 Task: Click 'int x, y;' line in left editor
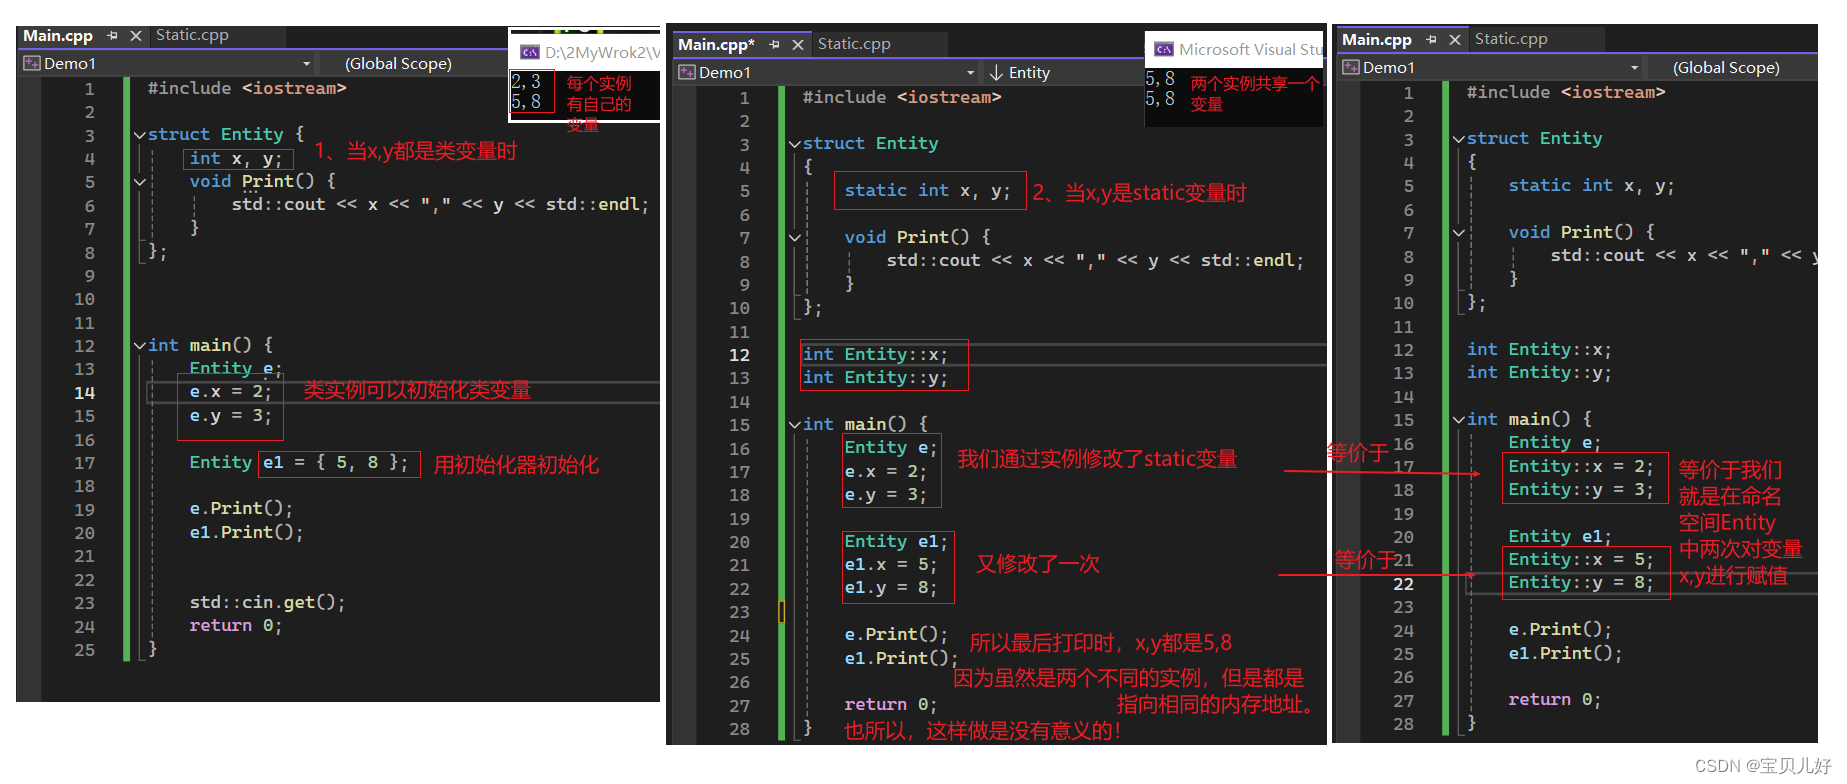(x=236, y=158)
